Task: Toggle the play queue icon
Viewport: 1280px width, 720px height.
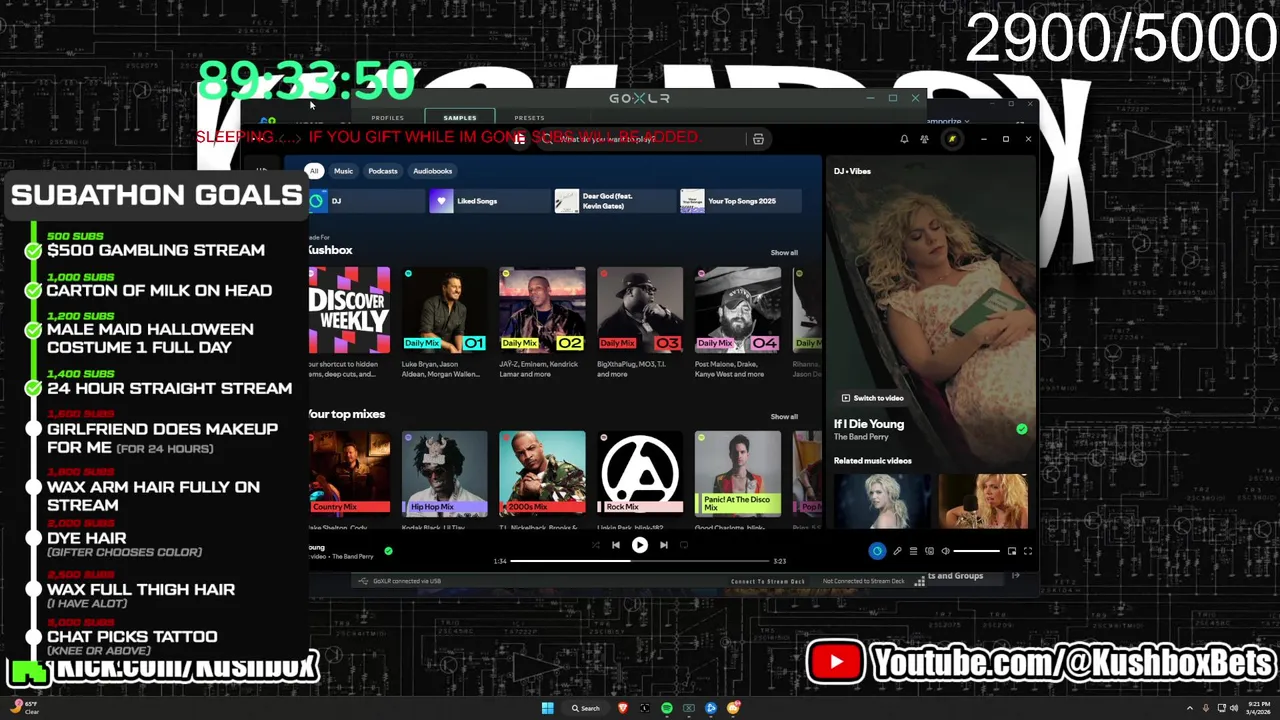Action: (913, 551)
